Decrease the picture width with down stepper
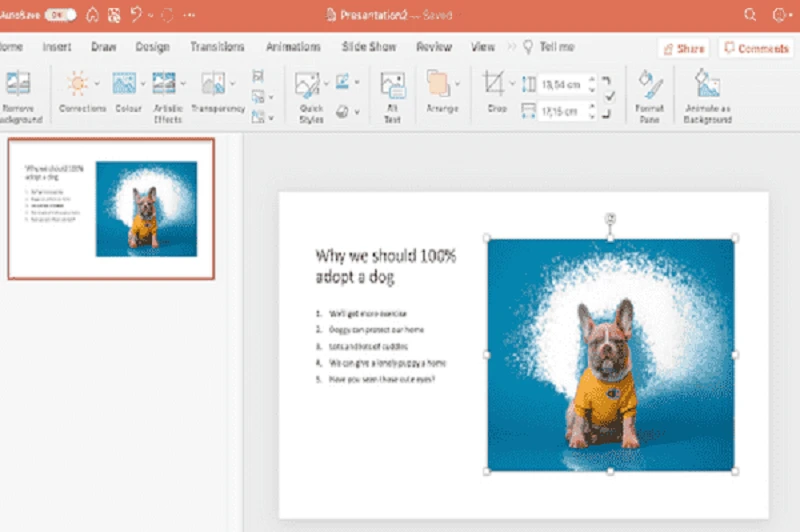 (x=592, y=115)
